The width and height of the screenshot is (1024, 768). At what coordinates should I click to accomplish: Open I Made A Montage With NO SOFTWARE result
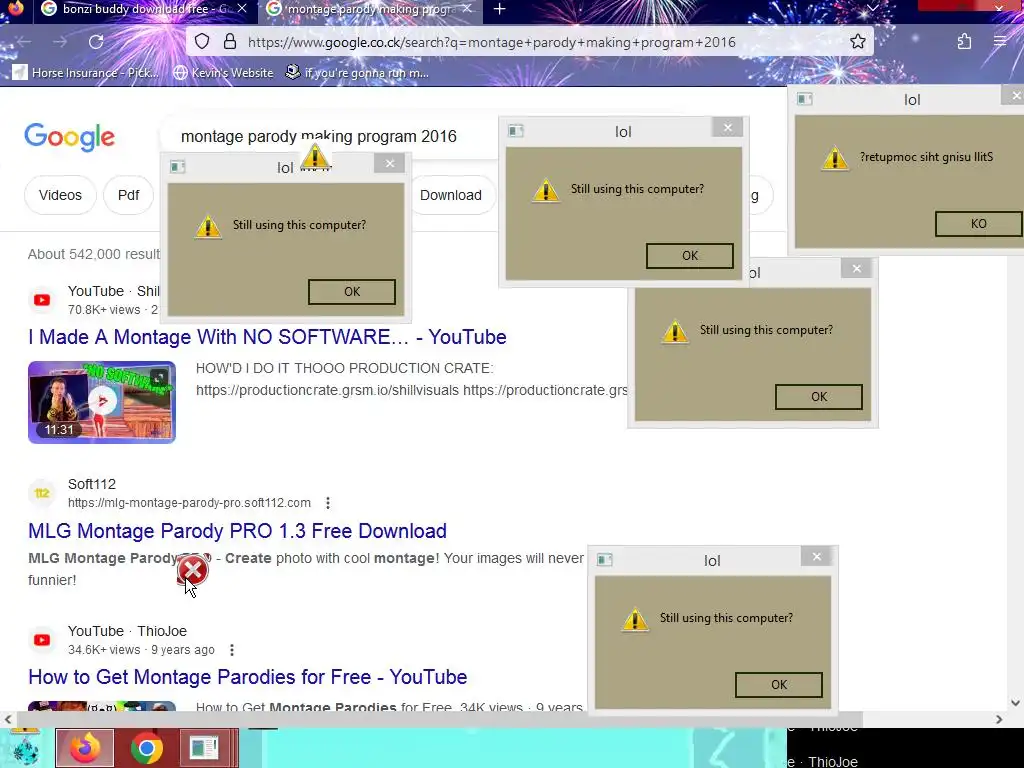[267, 337]
